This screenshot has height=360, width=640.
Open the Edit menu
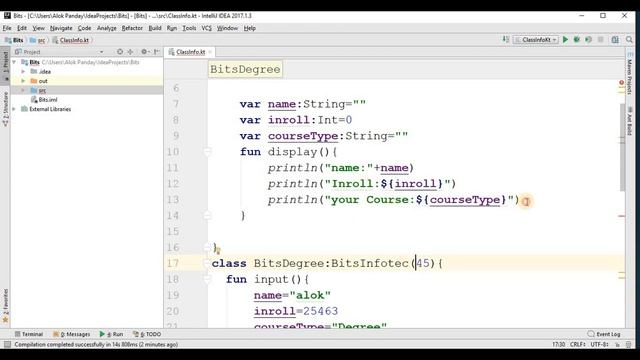22,28
